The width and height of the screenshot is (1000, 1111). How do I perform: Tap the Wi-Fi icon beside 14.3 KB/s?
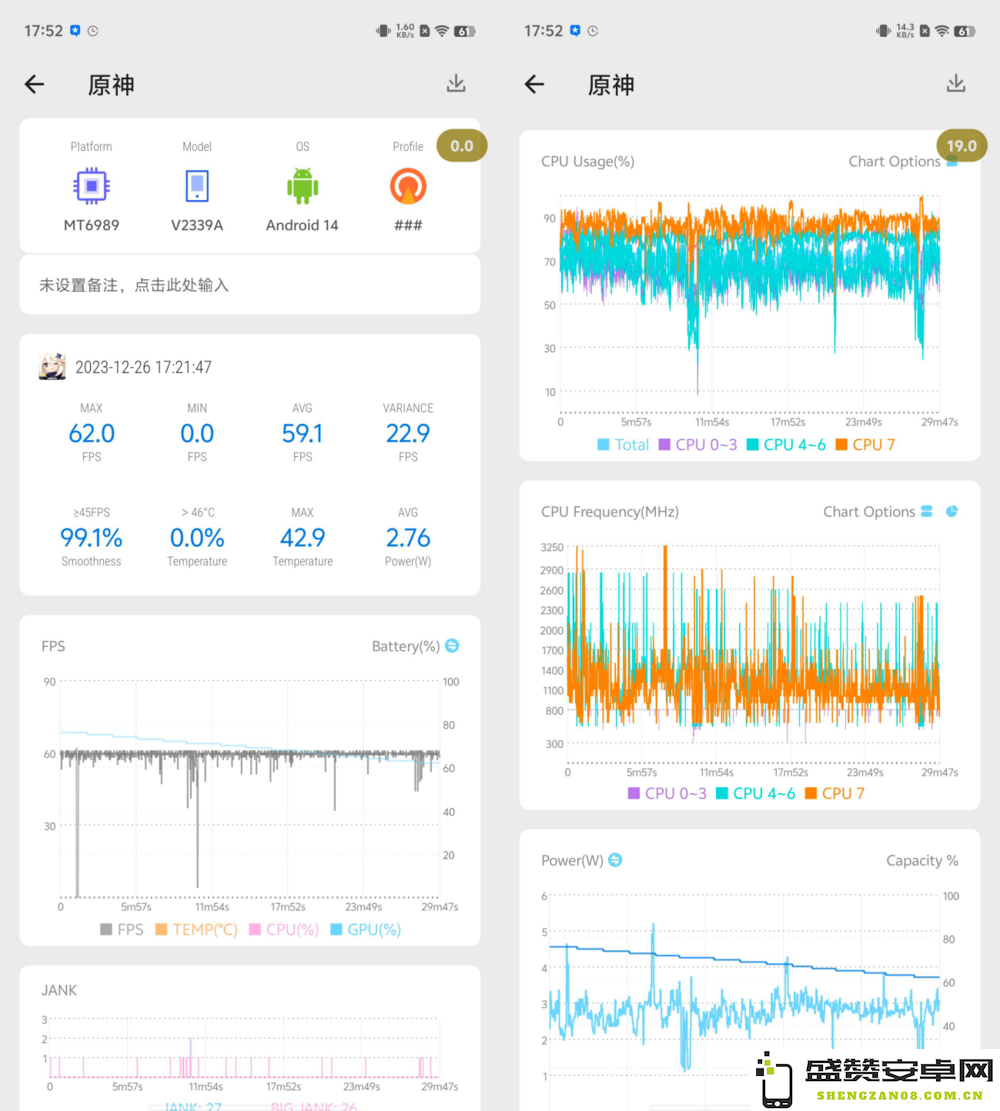click(x=942, y=31)
